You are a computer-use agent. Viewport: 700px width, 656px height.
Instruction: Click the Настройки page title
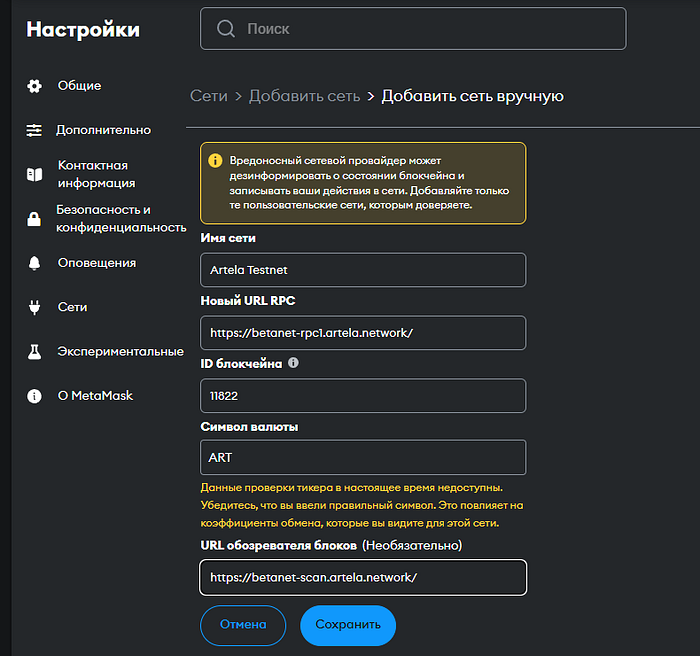tap(83, 29)
